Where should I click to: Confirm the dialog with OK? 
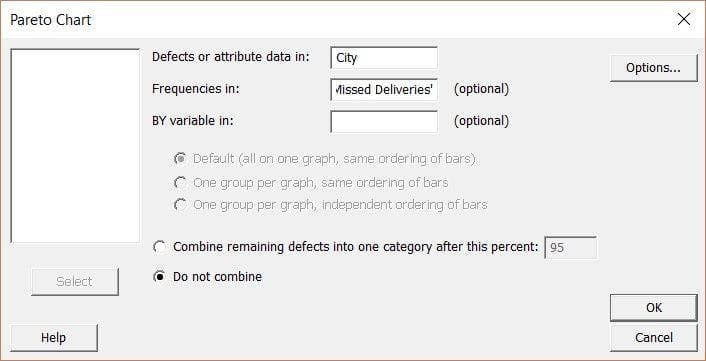coord(654,307)
